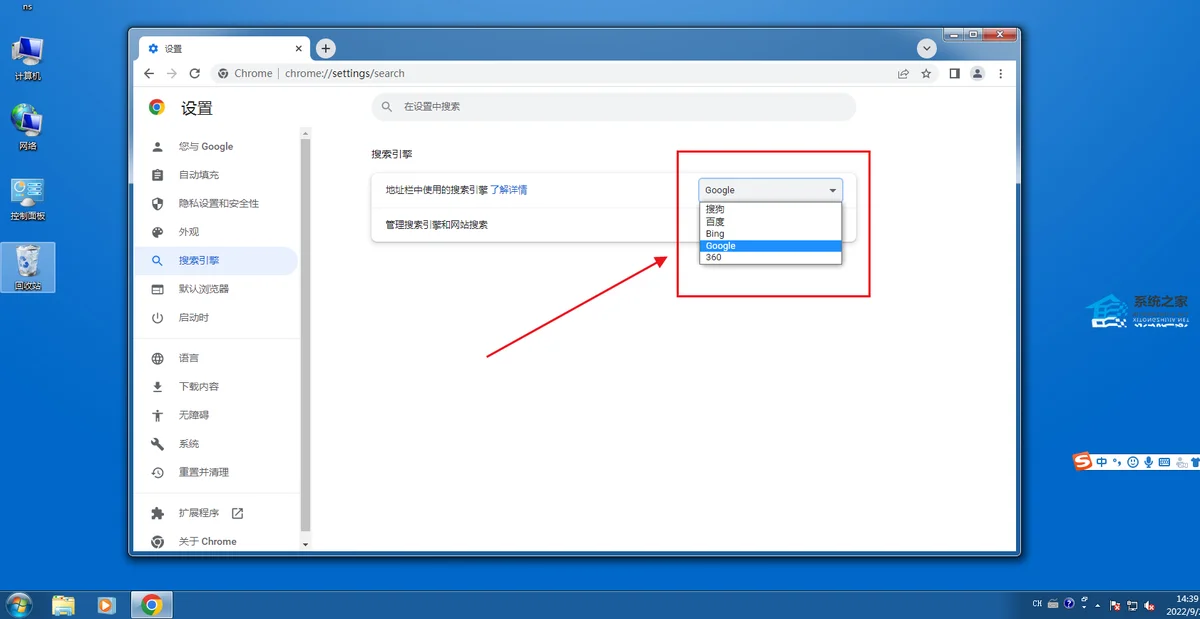
Task: Open 隐私设置和安全性 in sidebar
Action: [218, 203]
